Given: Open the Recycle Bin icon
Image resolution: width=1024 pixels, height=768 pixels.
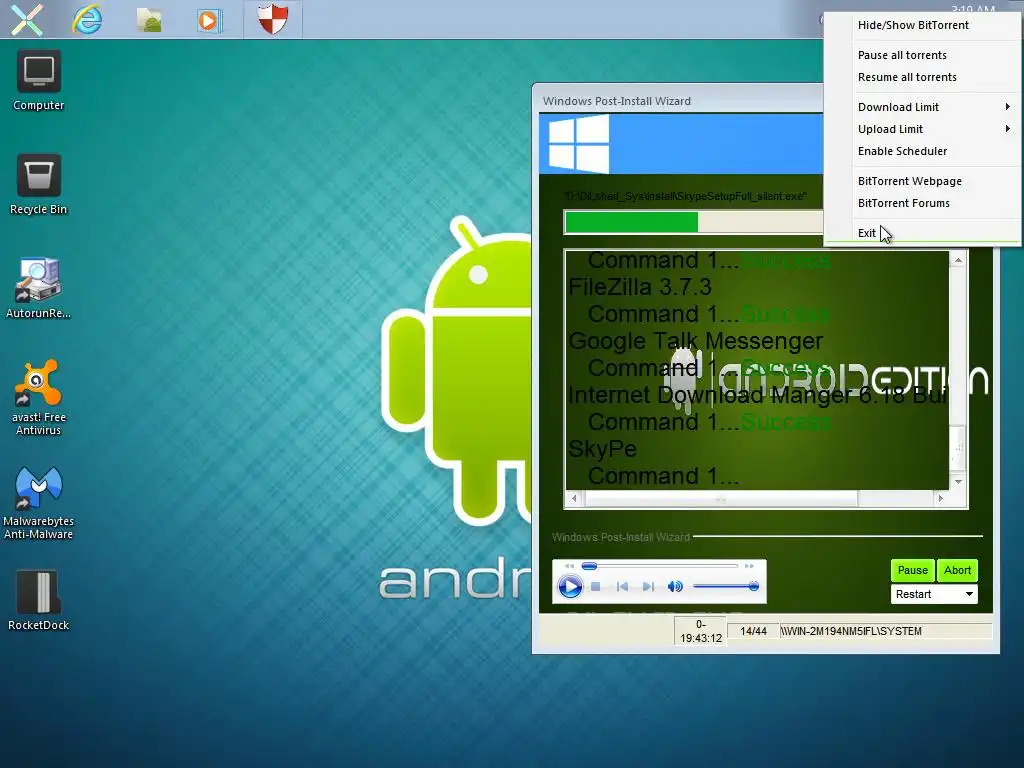Looking at the screenshot, I should pyautogui.click(x=39, y=185).
